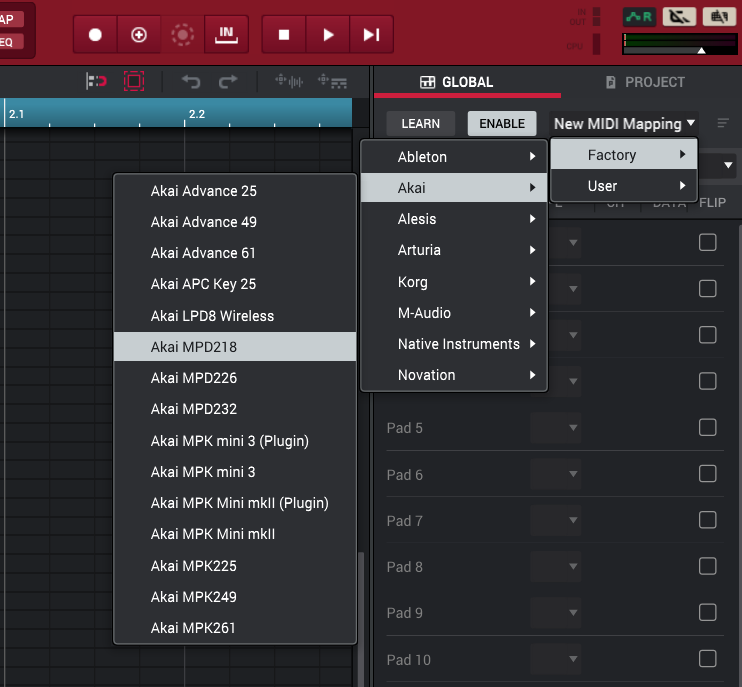Check the FLIP checkbox for Pad 9
This screenshot has width=742, height=687.
[707, 612]
